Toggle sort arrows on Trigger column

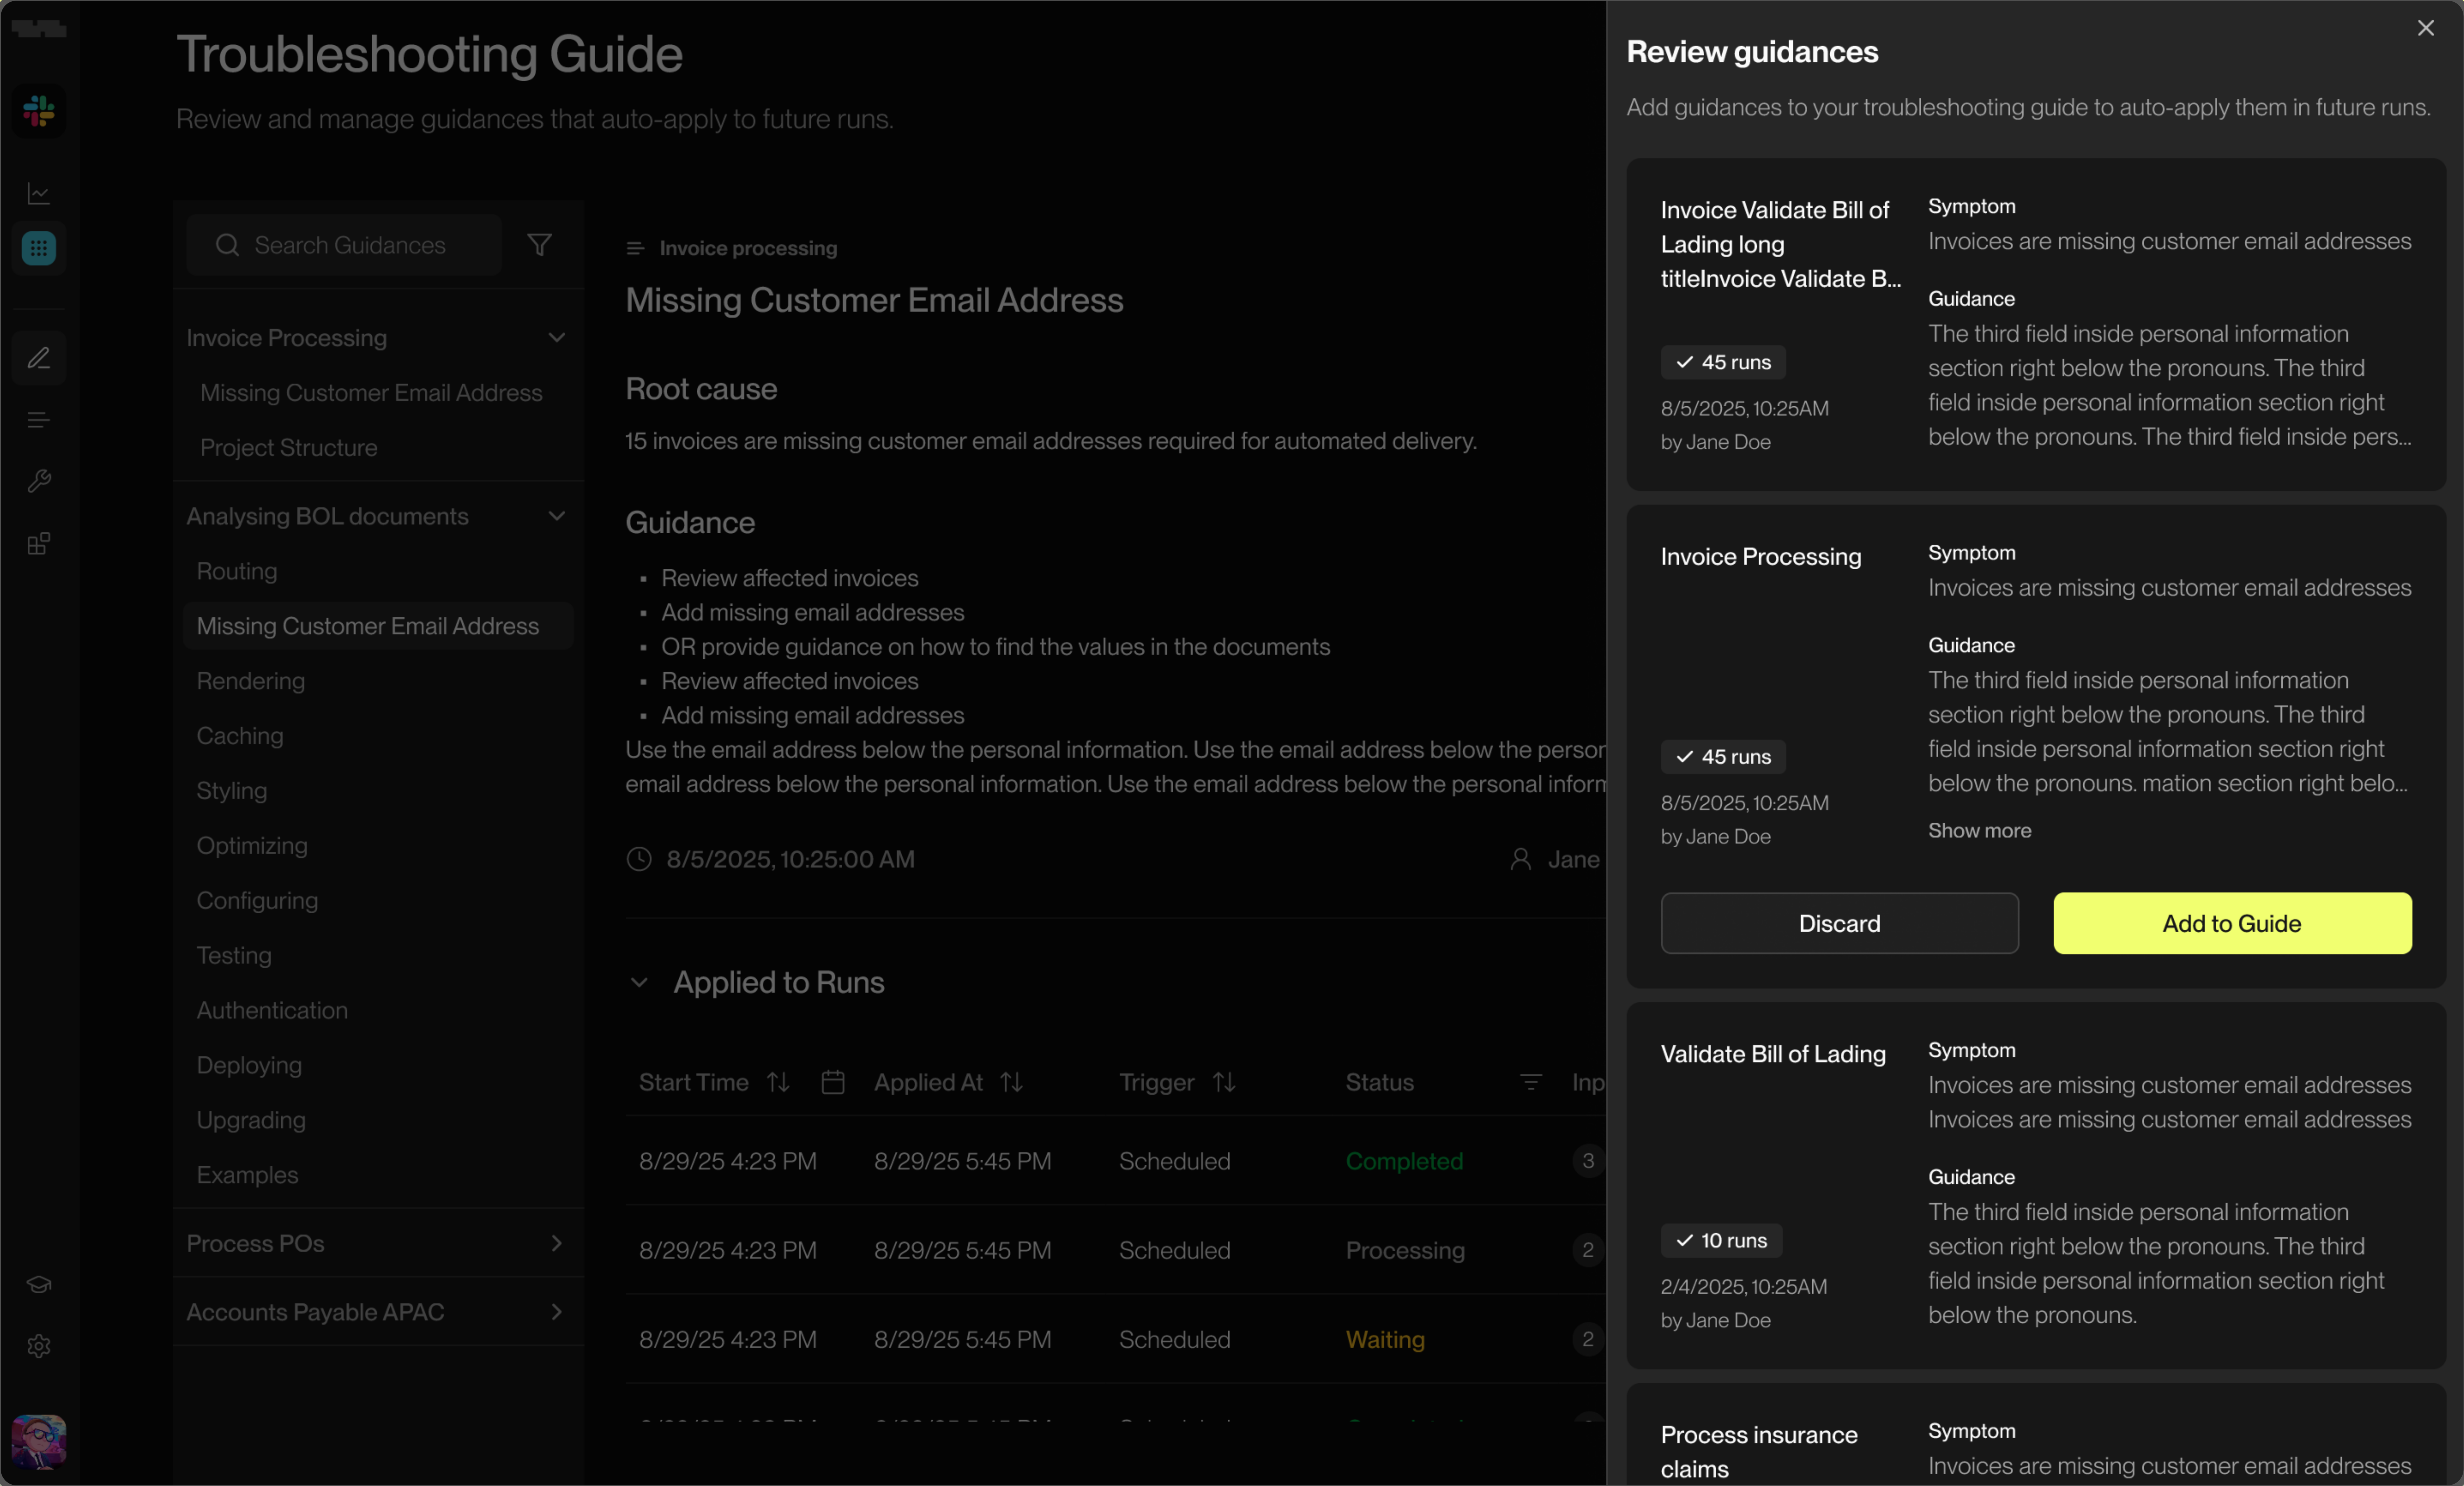1224,1082
